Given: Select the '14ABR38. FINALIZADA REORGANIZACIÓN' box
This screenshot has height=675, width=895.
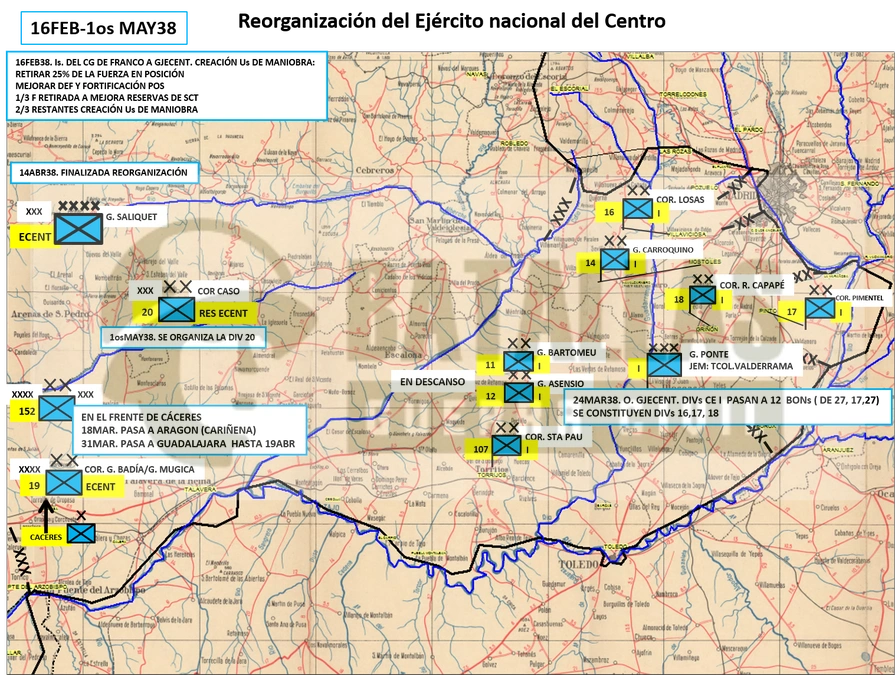Looking at the screenshot, I should pos(104,172).
